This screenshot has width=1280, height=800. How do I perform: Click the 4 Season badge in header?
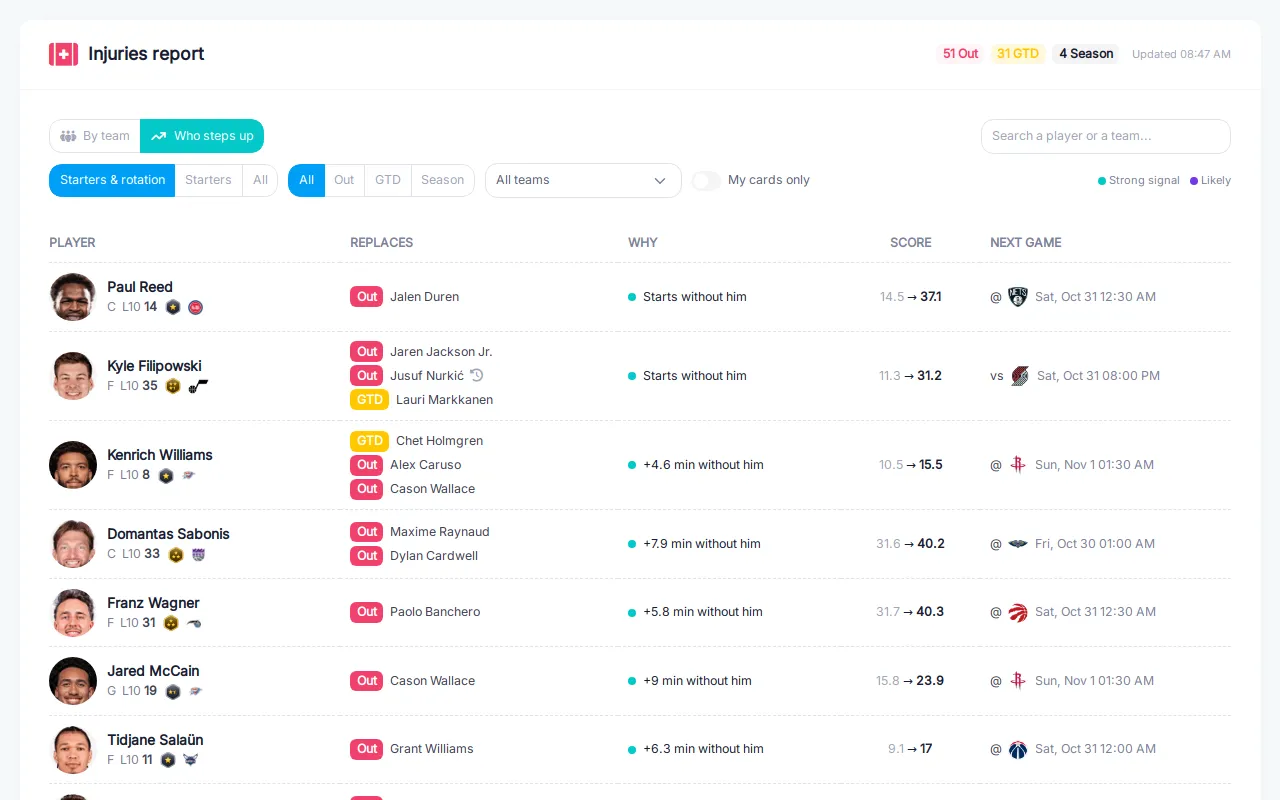point(1086,54)
